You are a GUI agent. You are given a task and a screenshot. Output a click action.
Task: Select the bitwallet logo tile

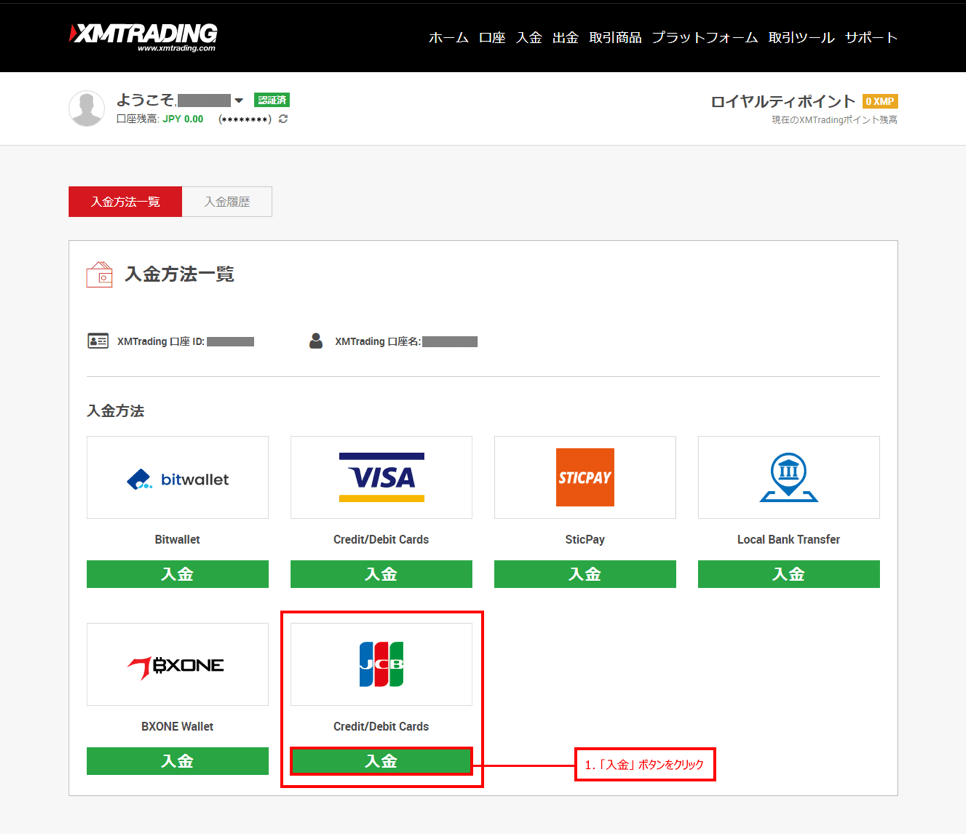coord(178,478)
